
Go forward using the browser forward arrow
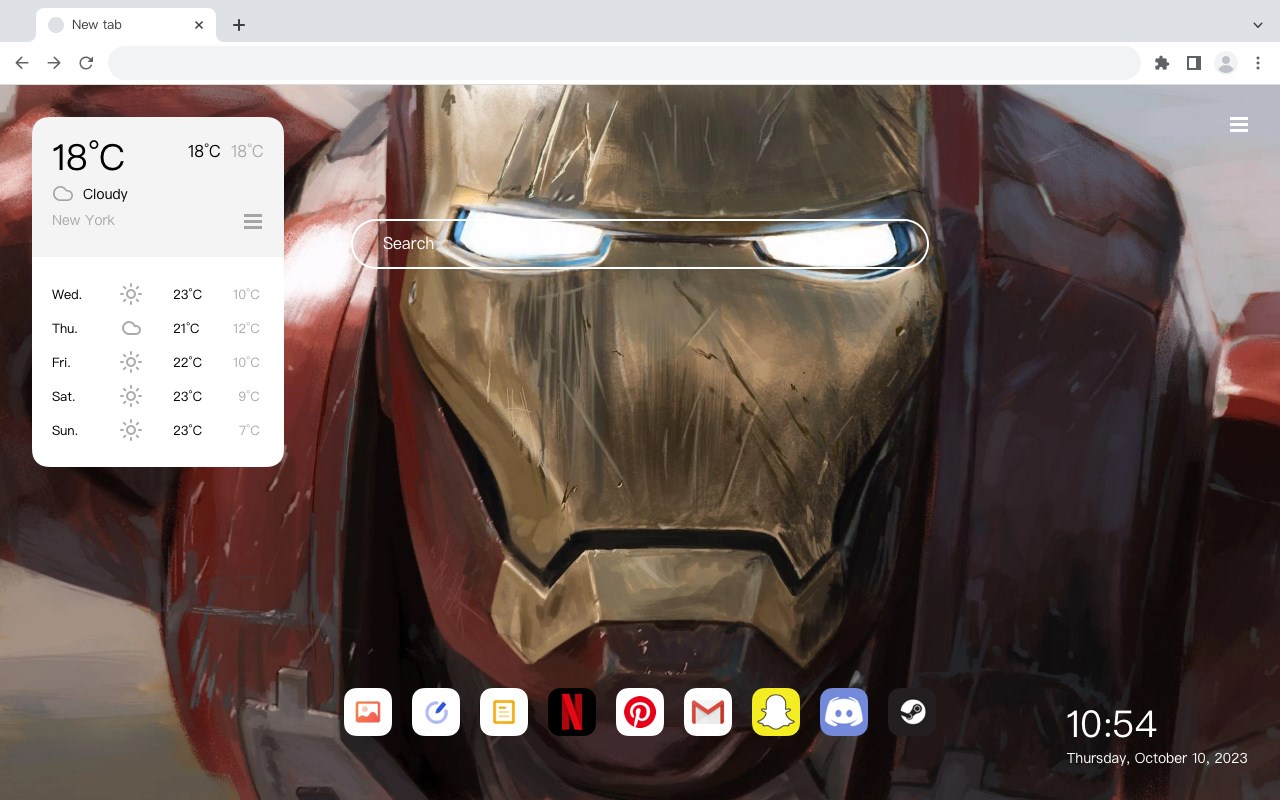click(54, 63)
